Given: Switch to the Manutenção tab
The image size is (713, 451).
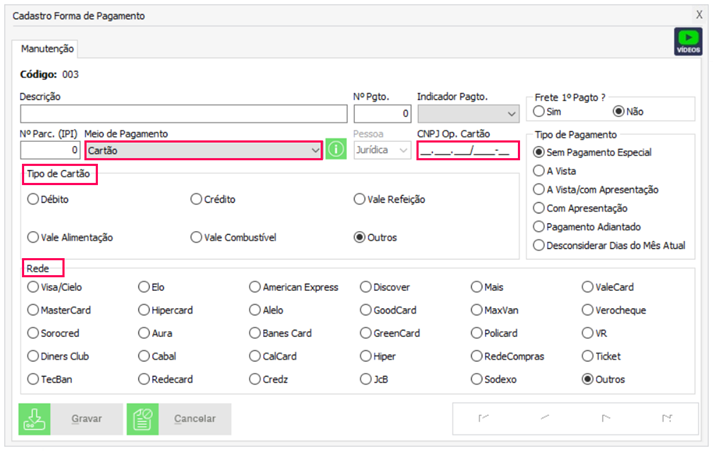Looking at the screenshot, I should (47, 48).
